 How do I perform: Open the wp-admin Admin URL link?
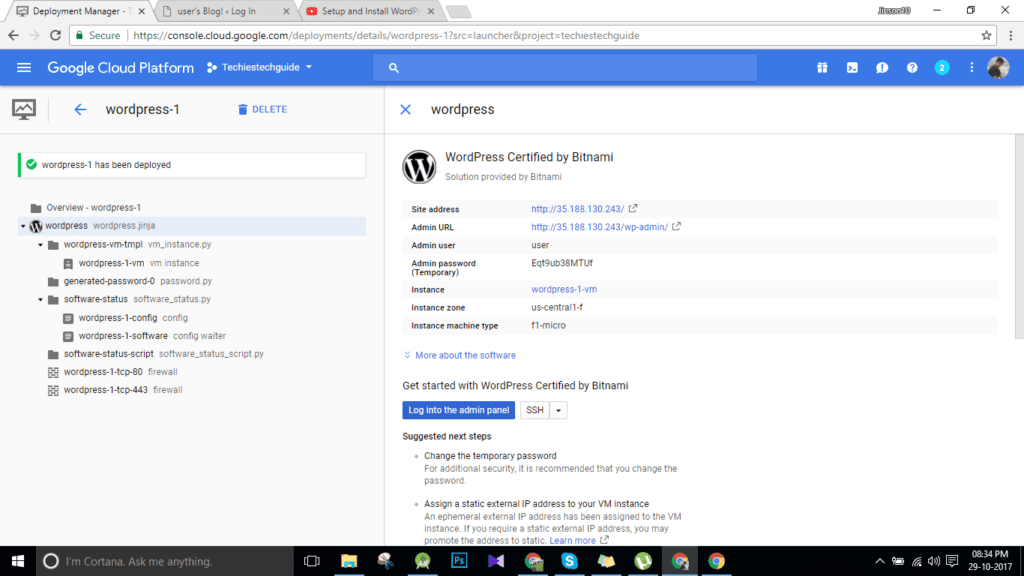tap(600, 227)
